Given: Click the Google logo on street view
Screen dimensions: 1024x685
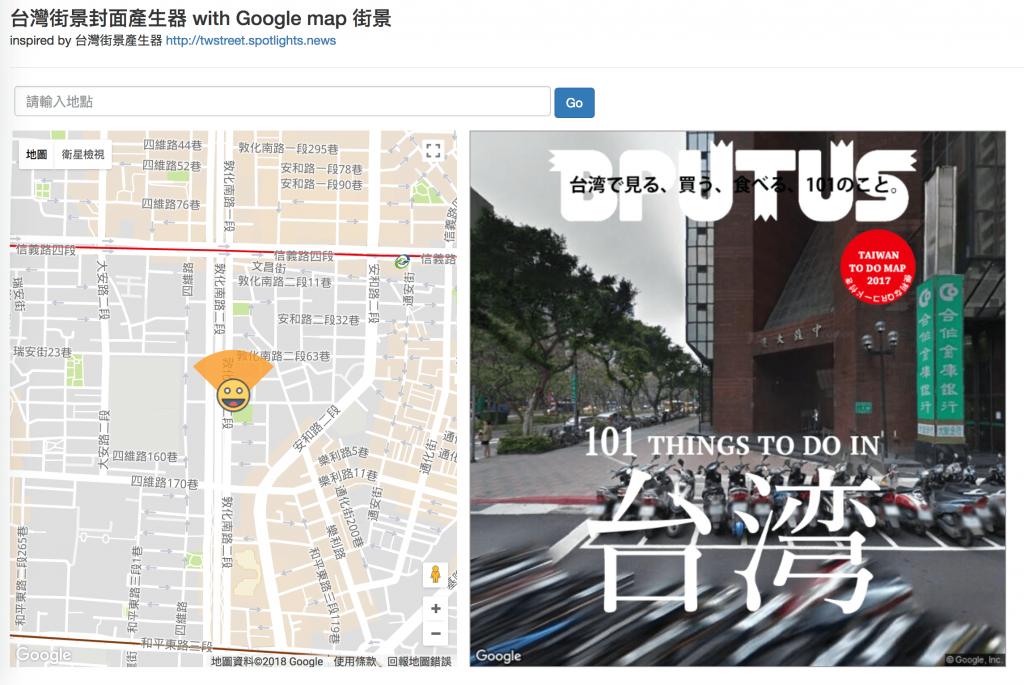Looking at the screenshot, I should tap(498, 656).
